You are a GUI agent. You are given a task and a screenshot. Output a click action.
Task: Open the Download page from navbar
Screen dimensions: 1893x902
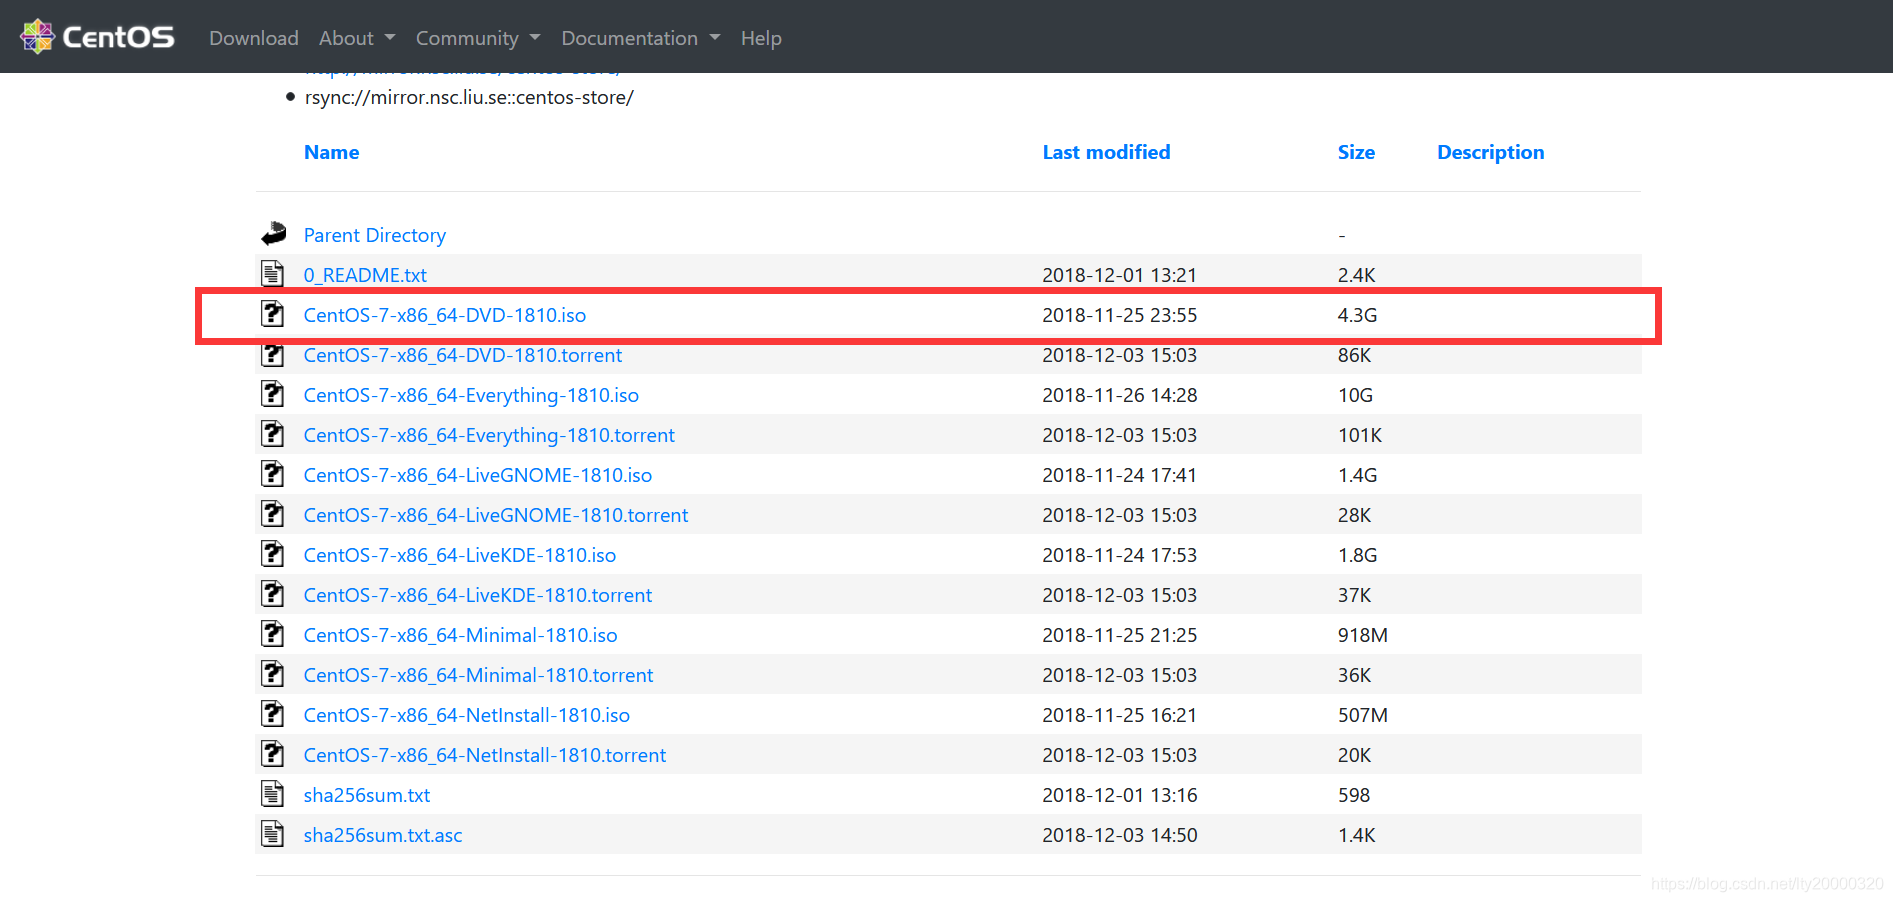point(254,38)
